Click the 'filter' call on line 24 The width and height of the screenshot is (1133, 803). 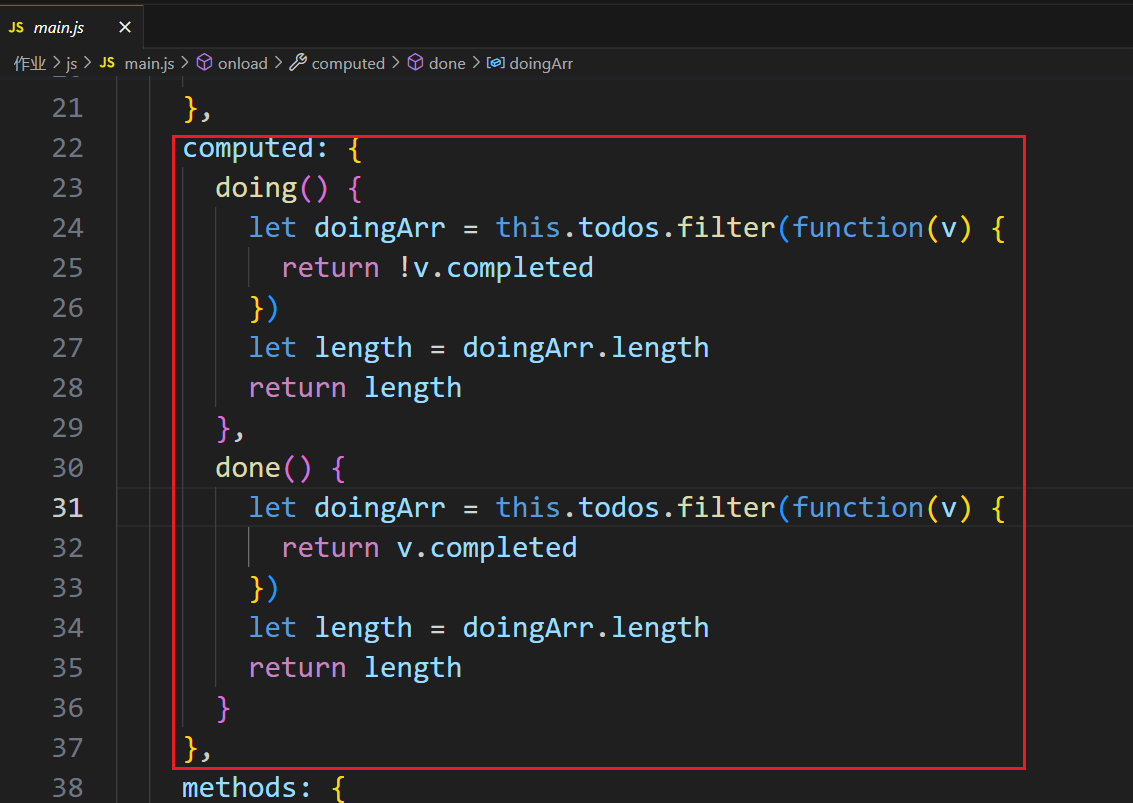726,228
